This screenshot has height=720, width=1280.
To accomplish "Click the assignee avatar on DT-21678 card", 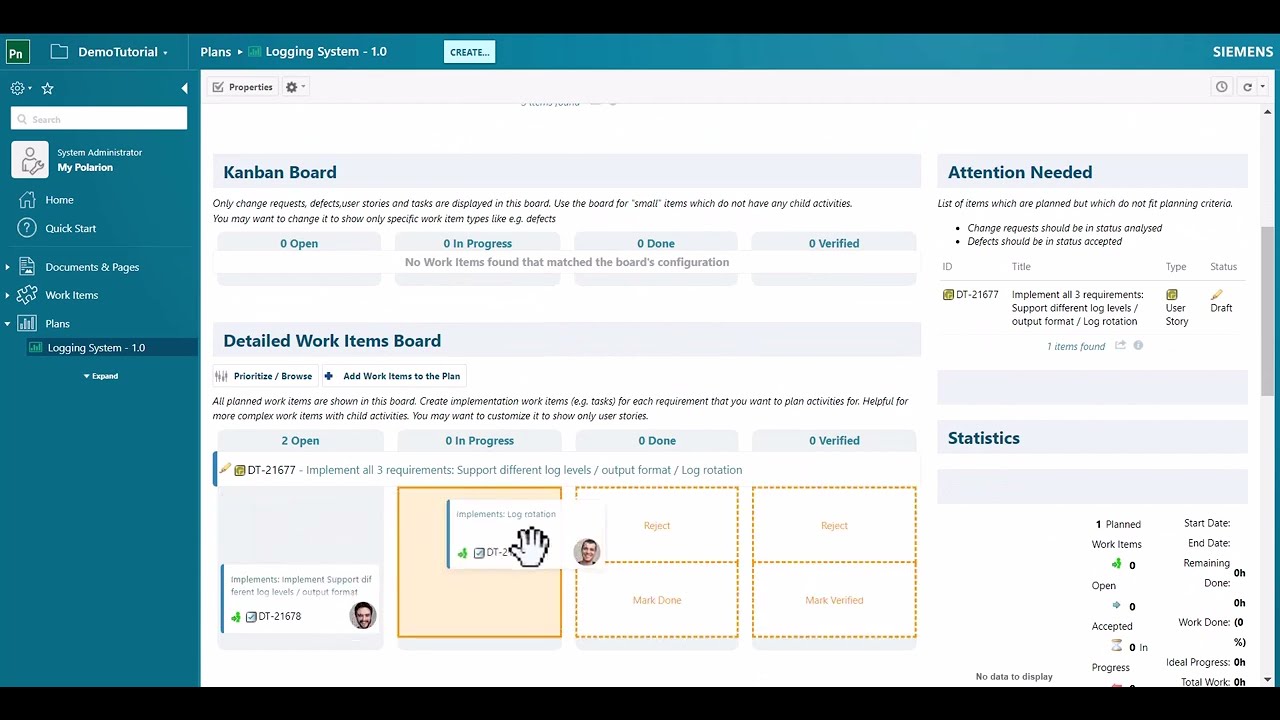I will point(363,615).
